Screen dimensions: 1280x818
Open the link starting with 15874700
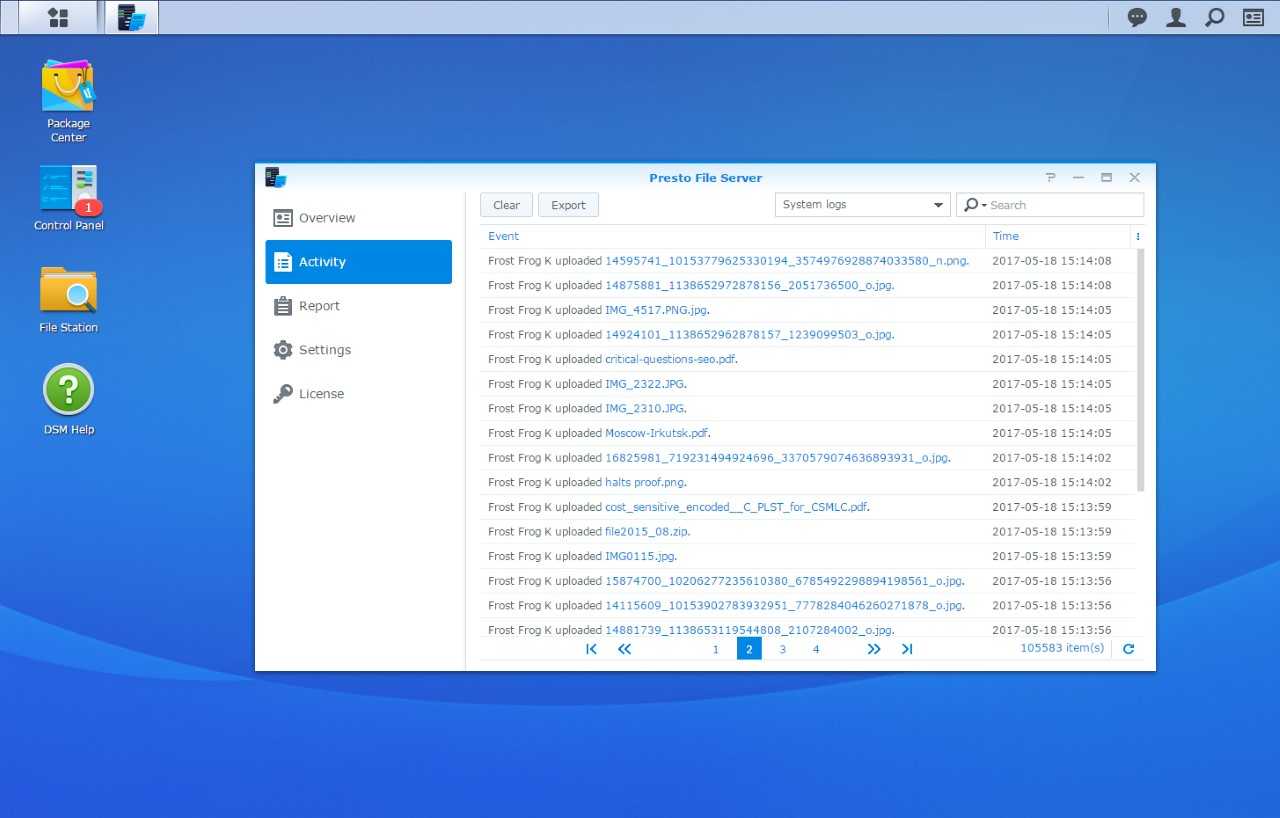coord(784,581)
